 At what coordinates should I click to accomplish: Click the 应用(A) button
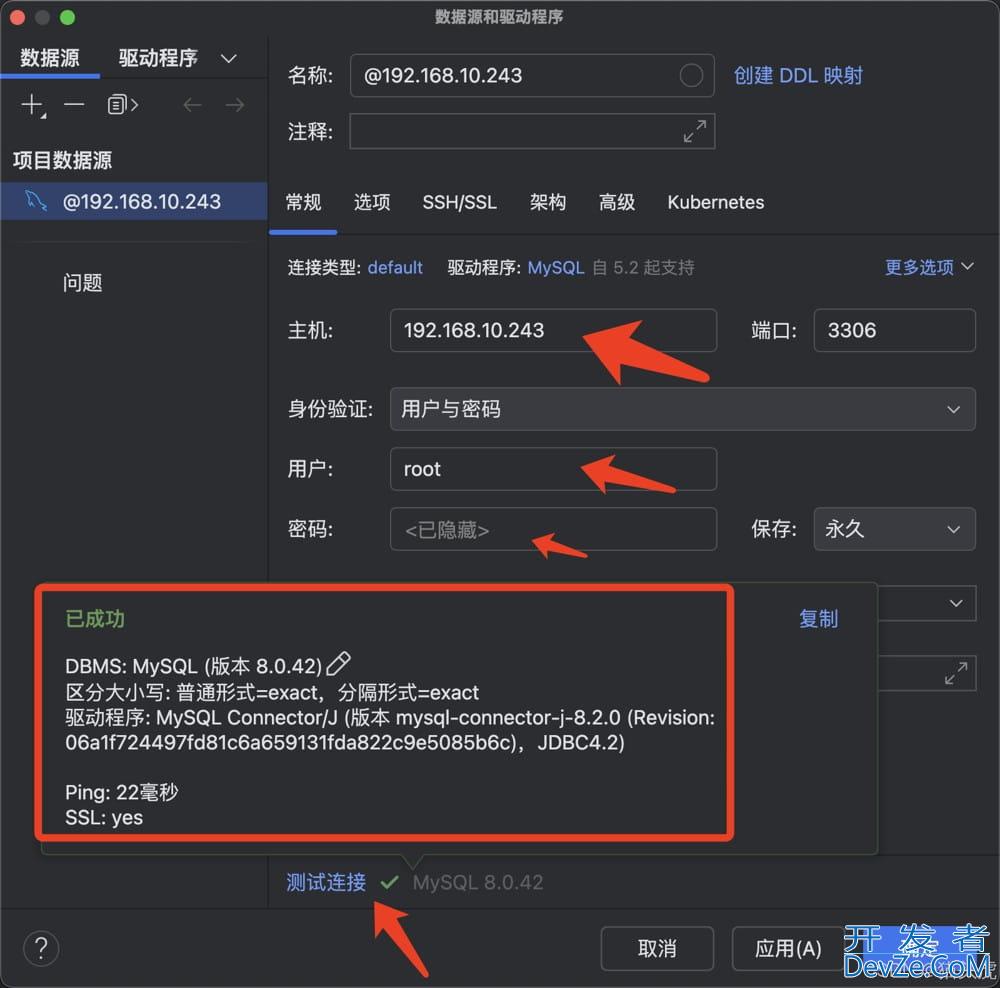(x=788, y=948)
